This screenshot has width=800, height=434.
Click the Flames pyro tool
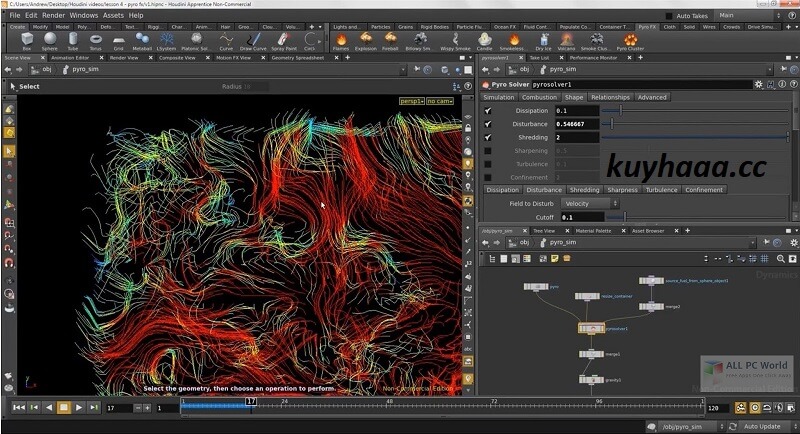coord(341,41)
